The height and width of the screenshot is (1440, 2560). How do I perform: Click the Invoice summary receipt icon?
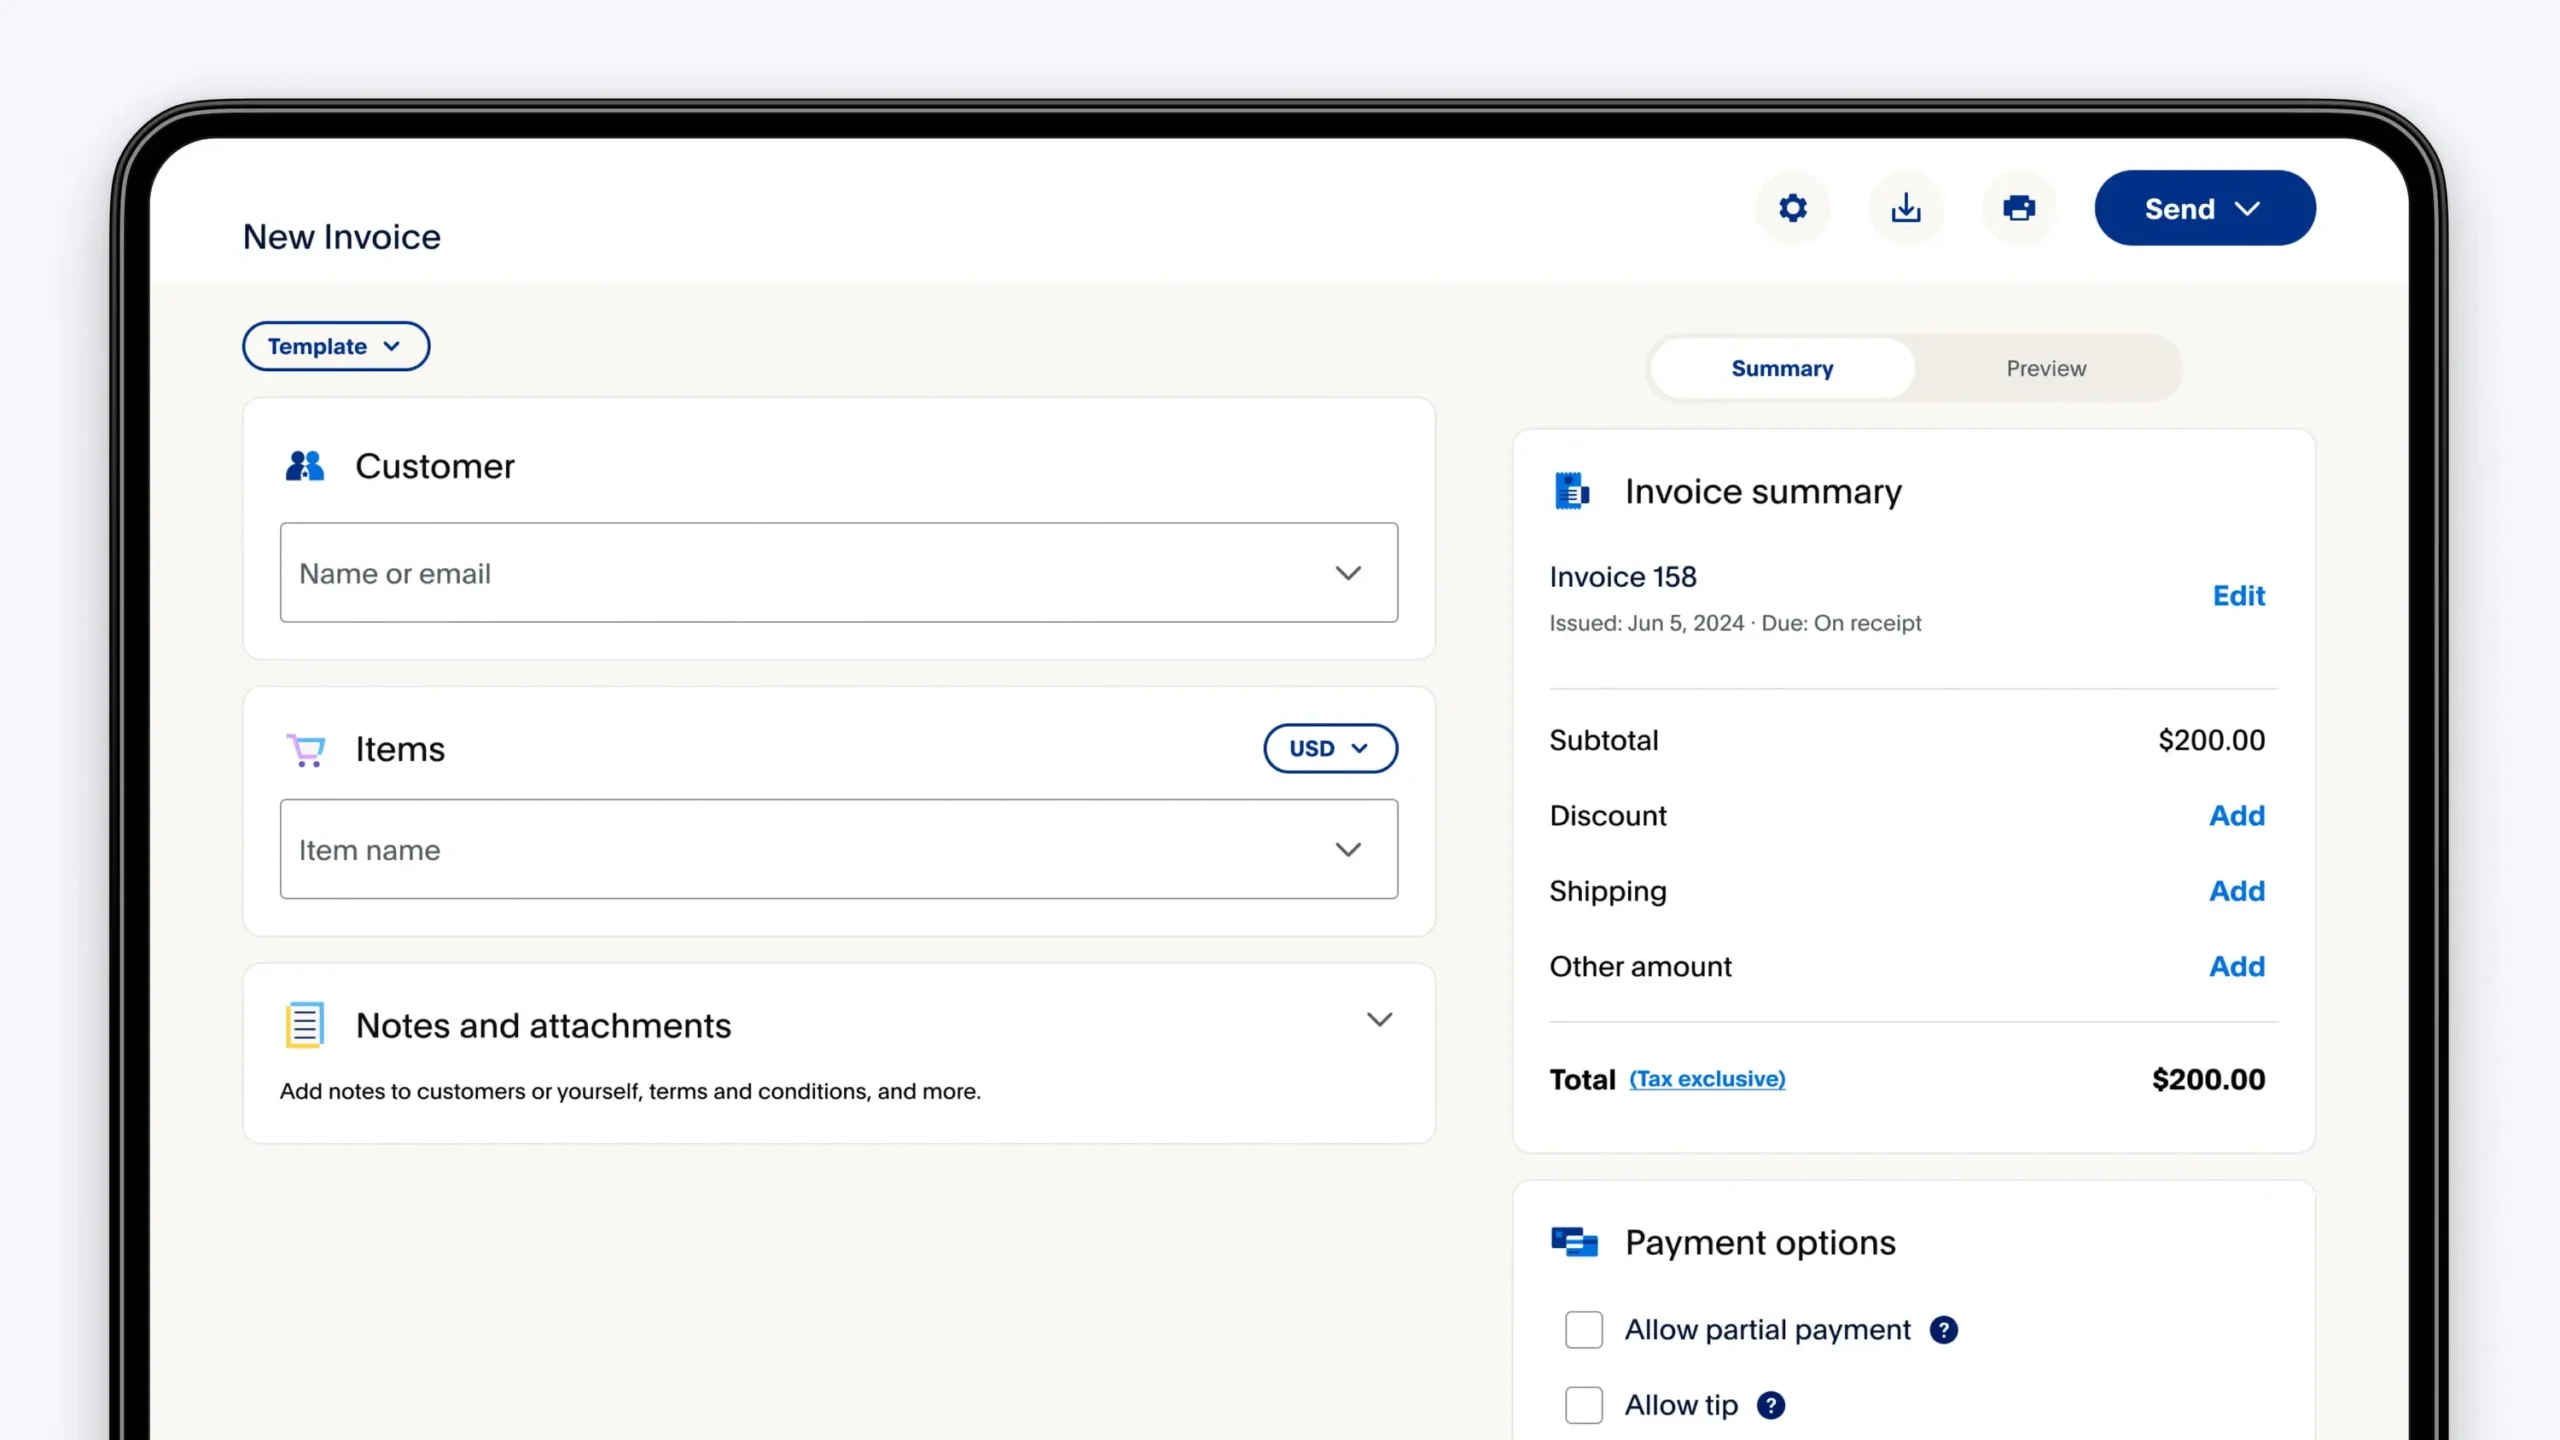tap(1571, 490)
